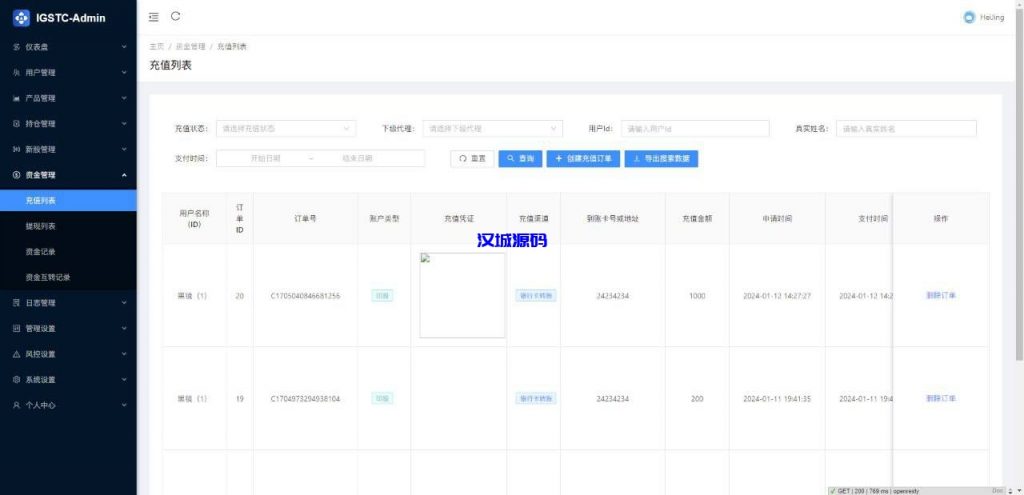Click the 个人中心 person icon in sidebar
Viewport: 1024px width, 495px height.
(16, 405)
